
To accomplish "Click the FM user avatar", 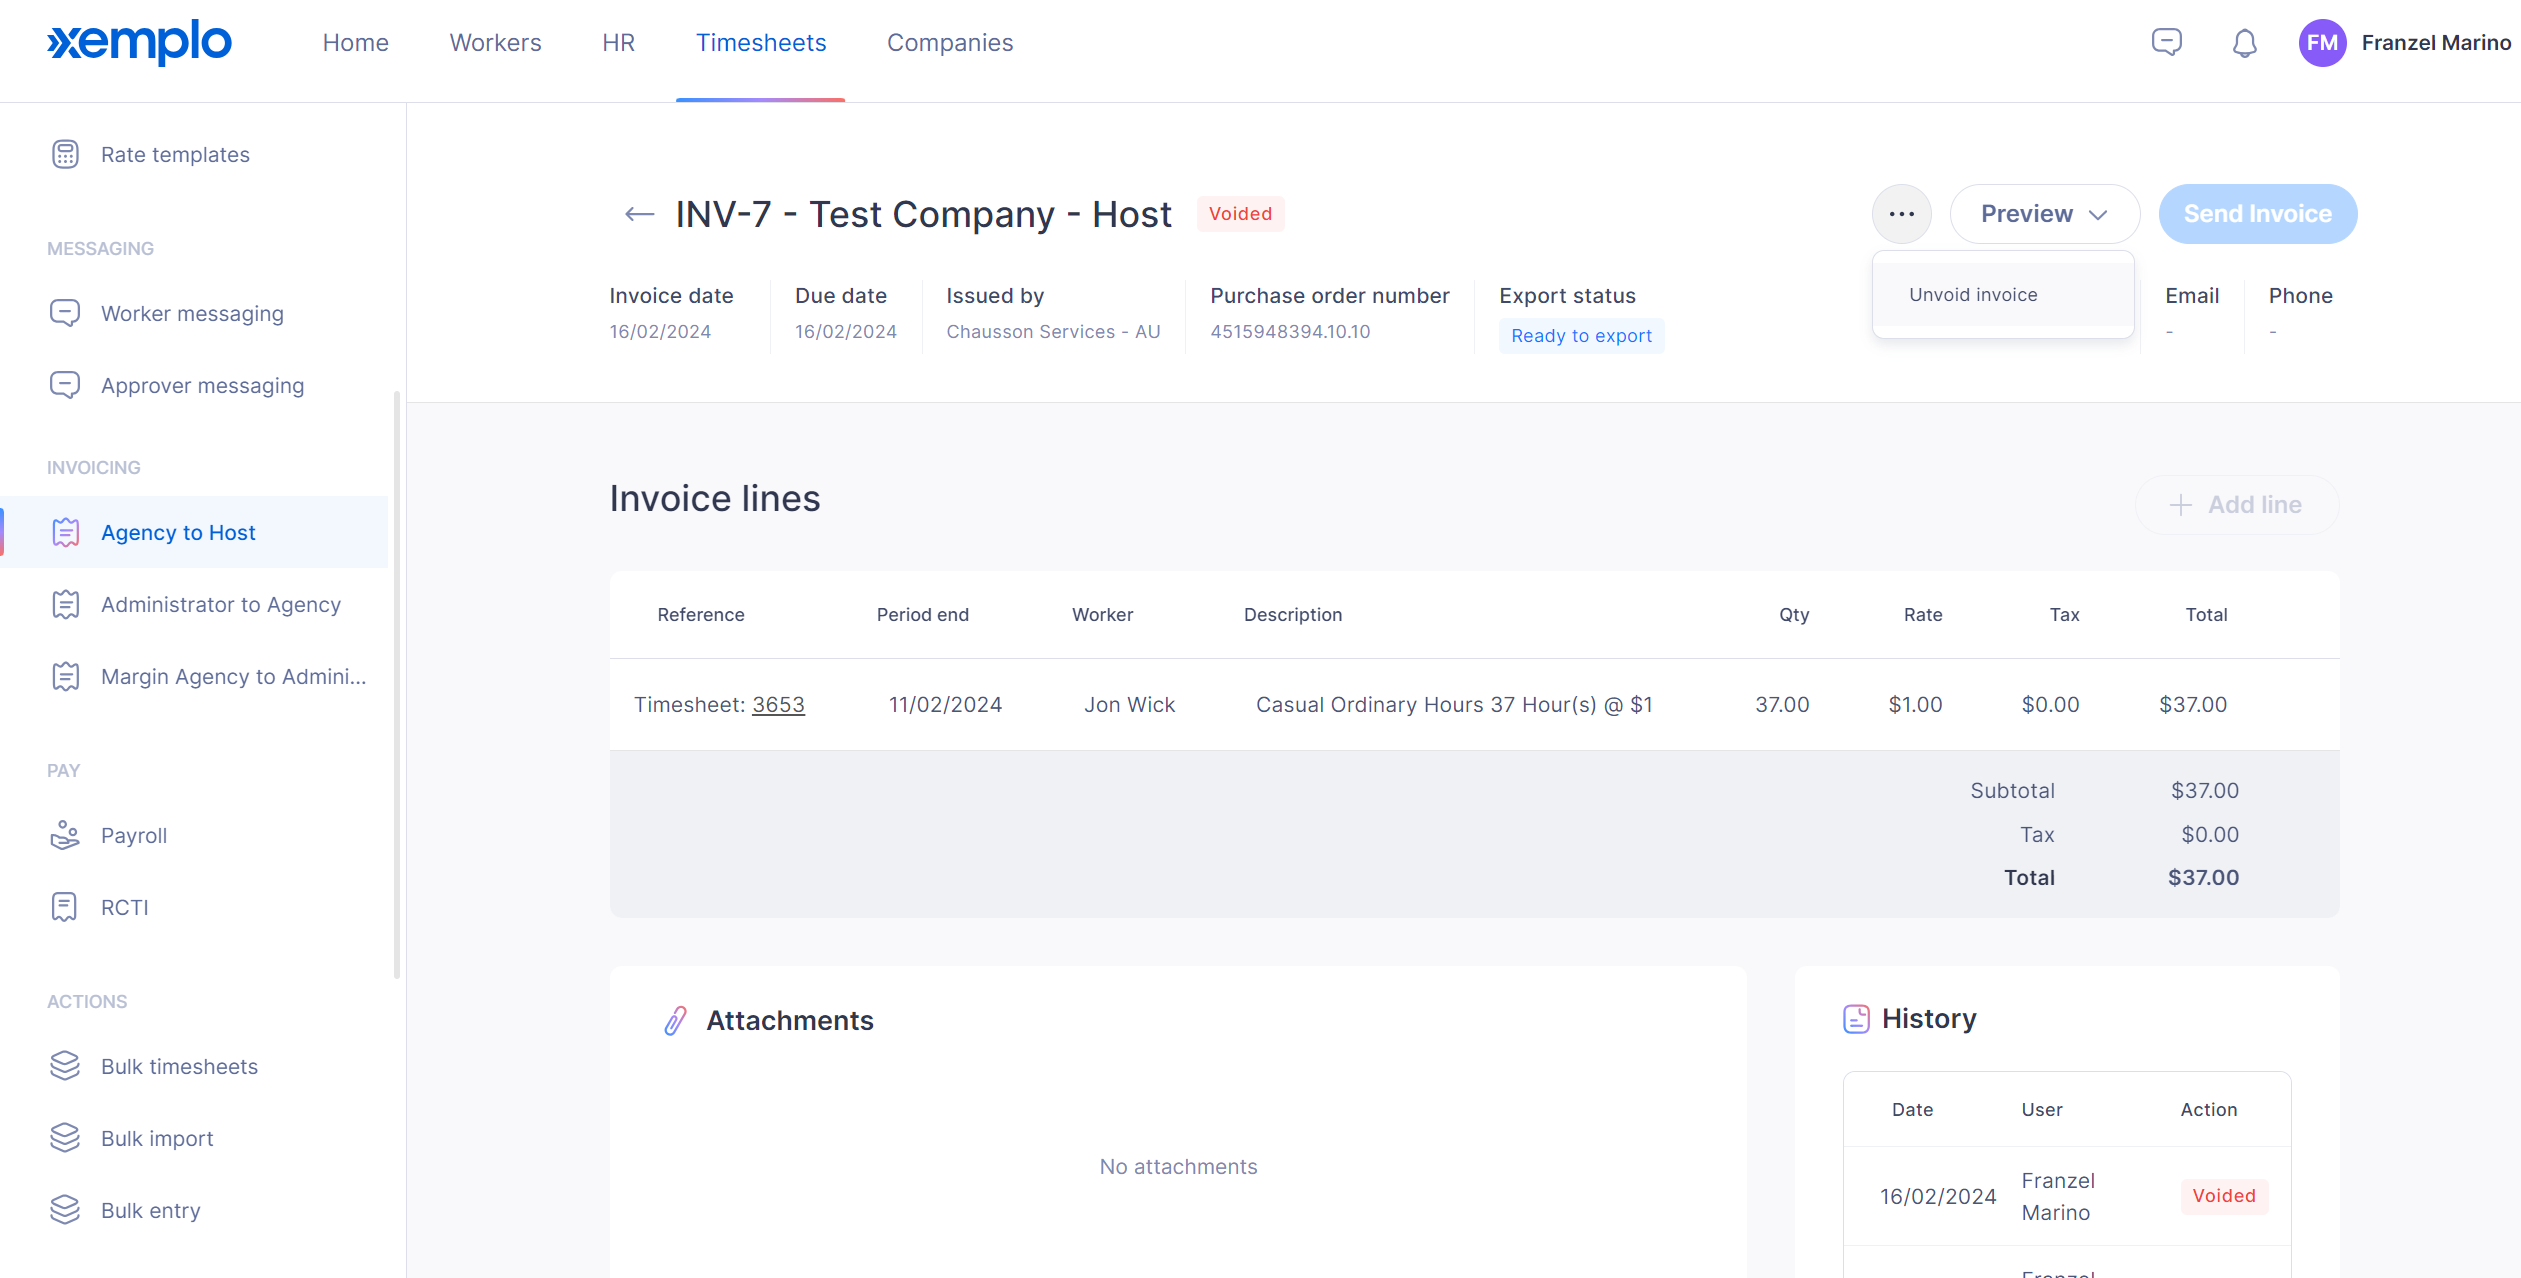I will point(2321,43).
